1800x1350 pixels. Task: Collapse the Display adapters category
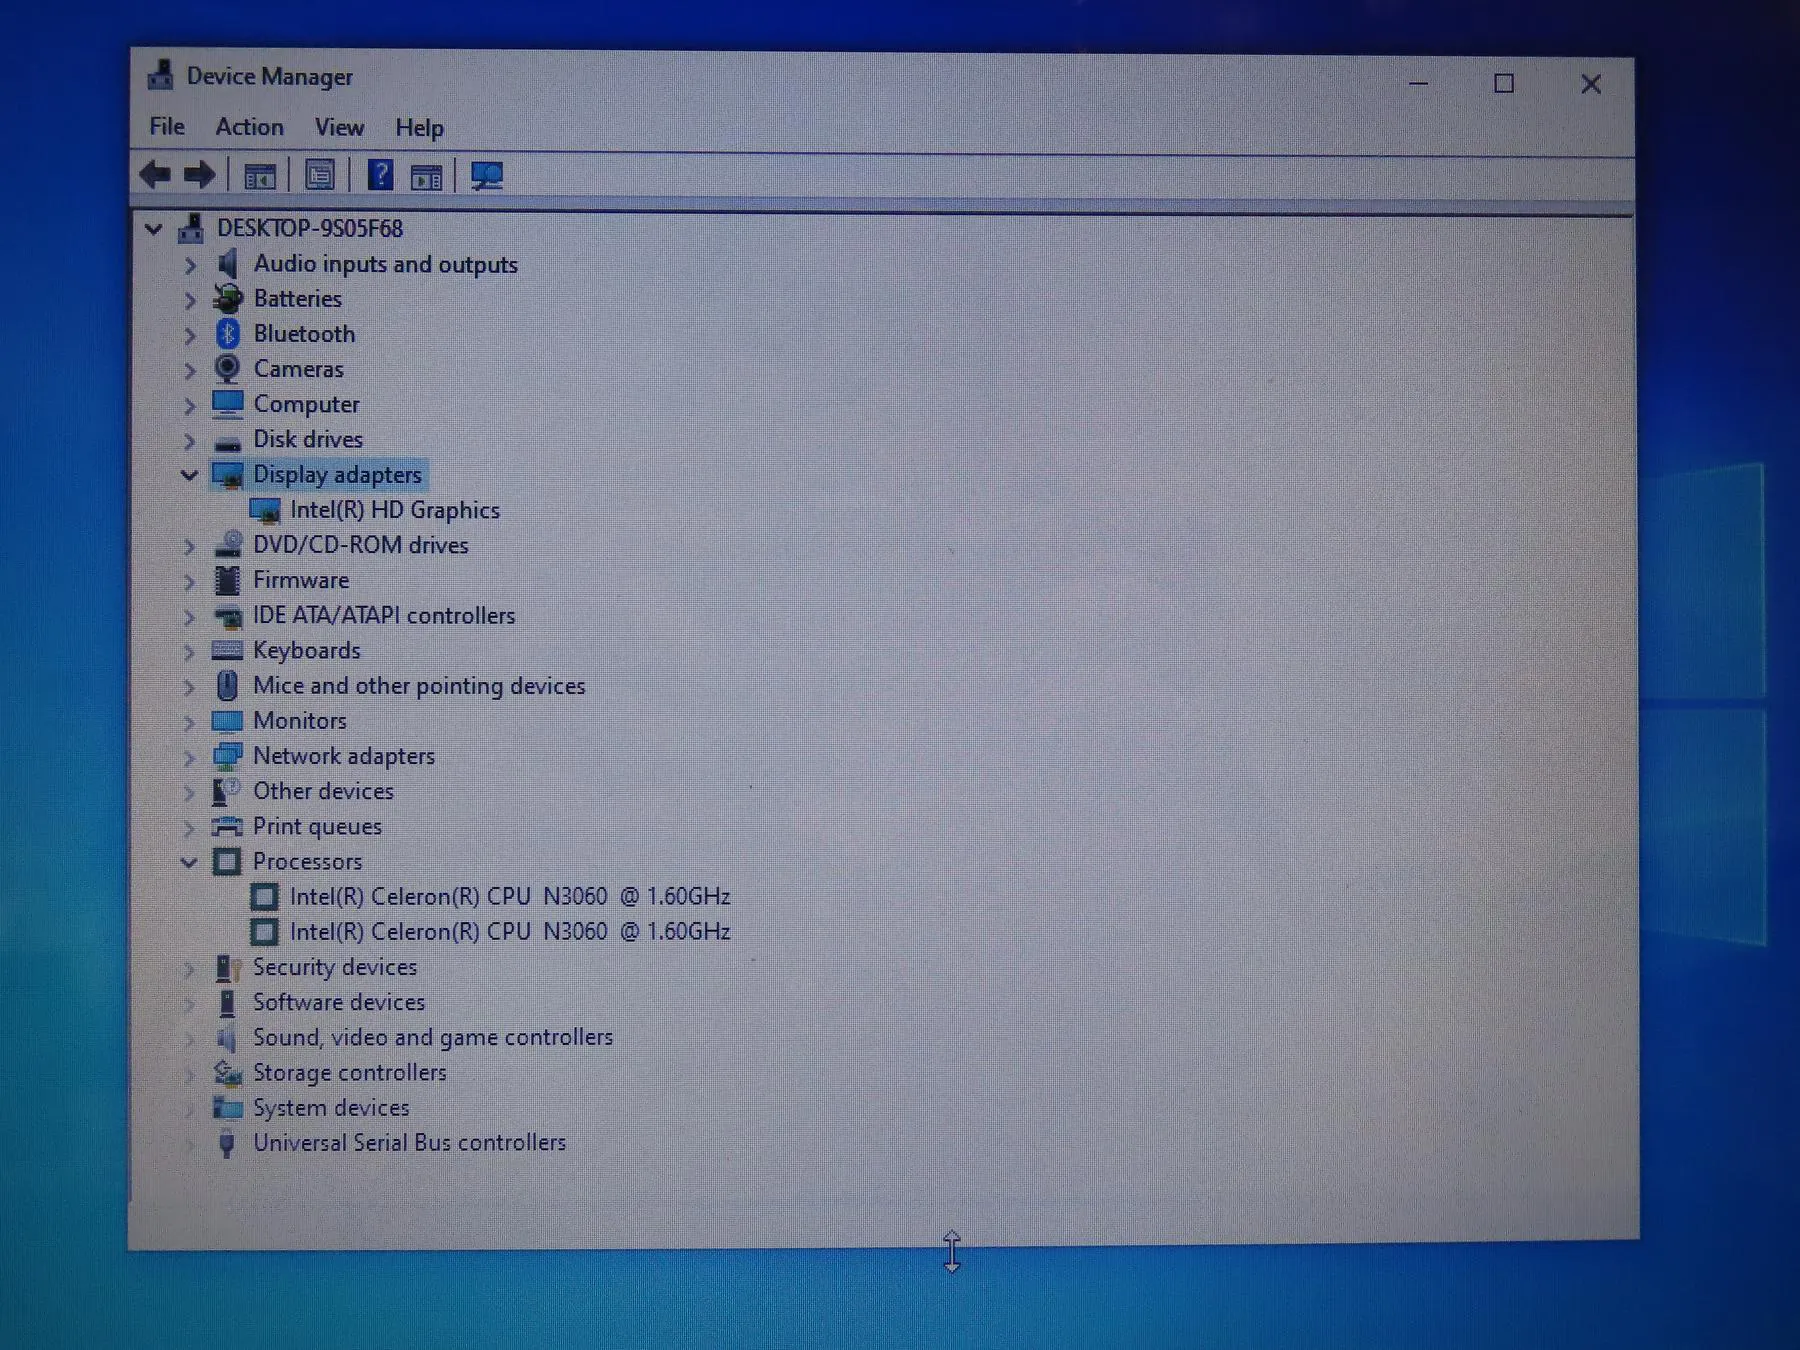[x=189, y=475]
